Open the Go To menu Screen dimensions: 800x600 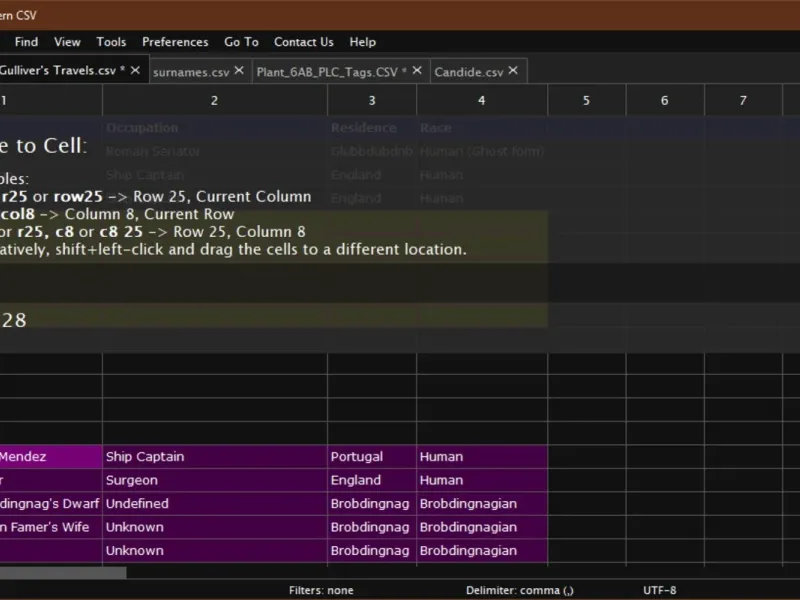coord(241,42)
